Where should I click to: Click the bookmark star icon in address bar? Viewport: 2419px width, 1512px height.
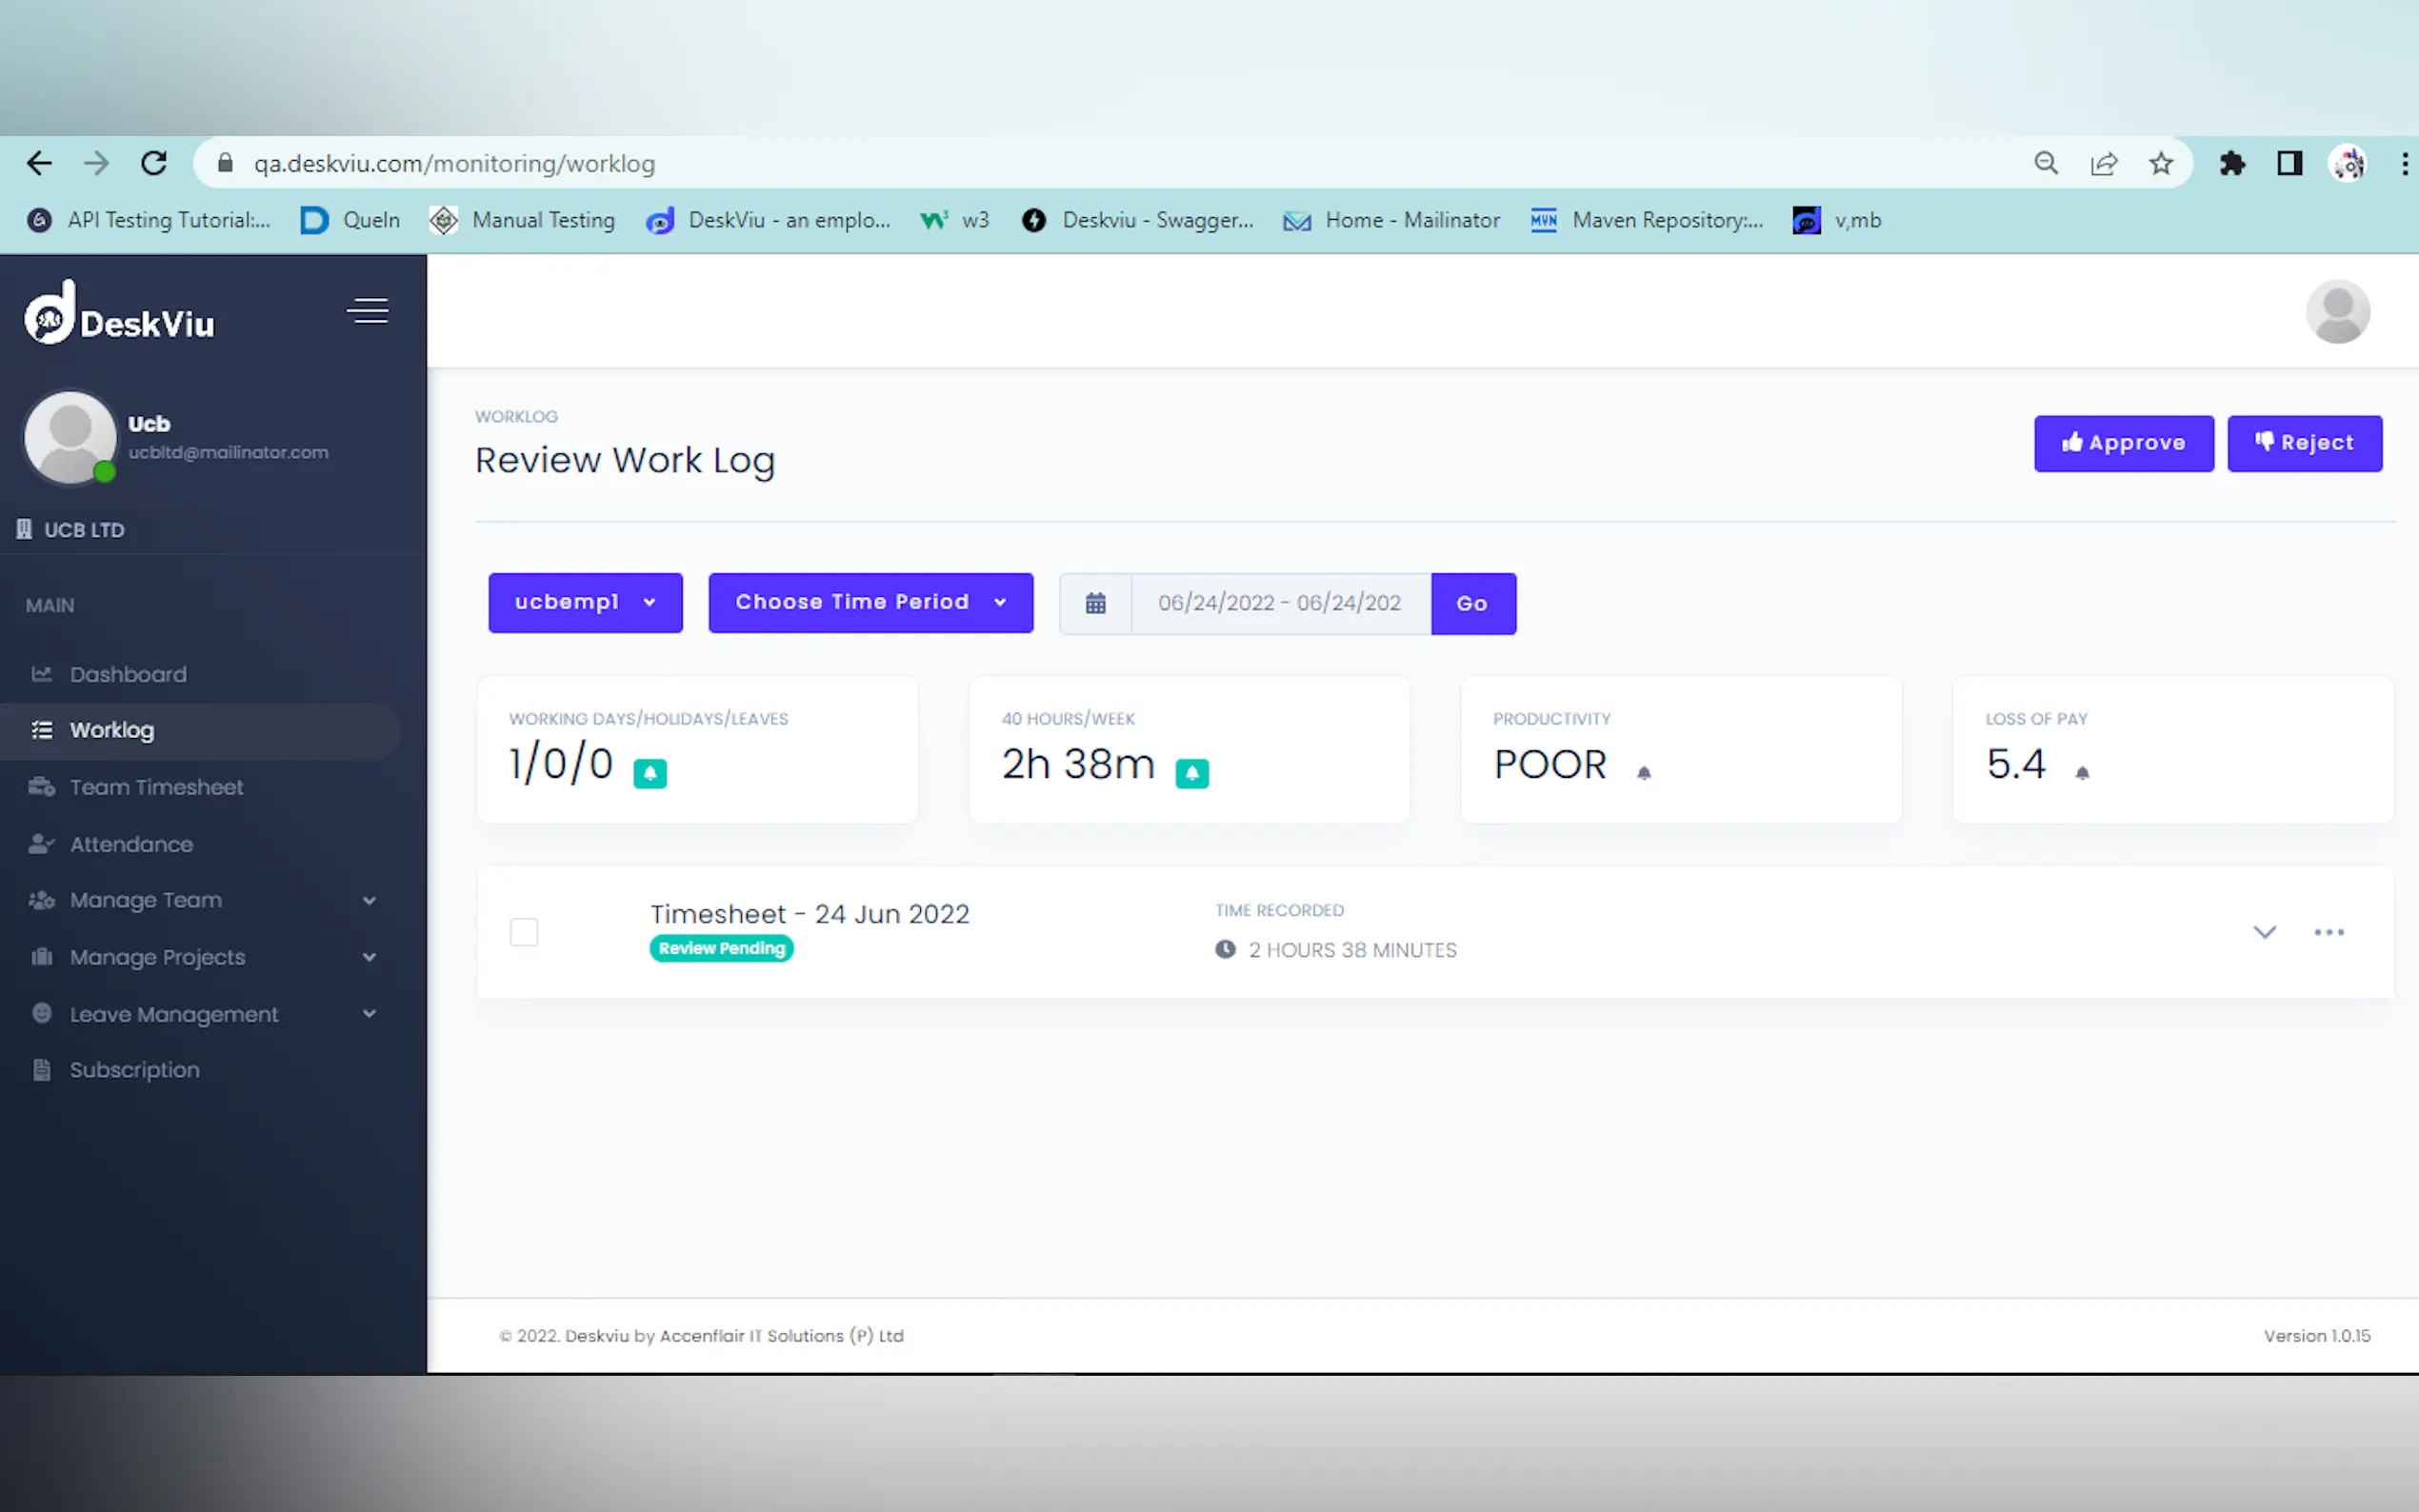click(x=2160, y=164)
